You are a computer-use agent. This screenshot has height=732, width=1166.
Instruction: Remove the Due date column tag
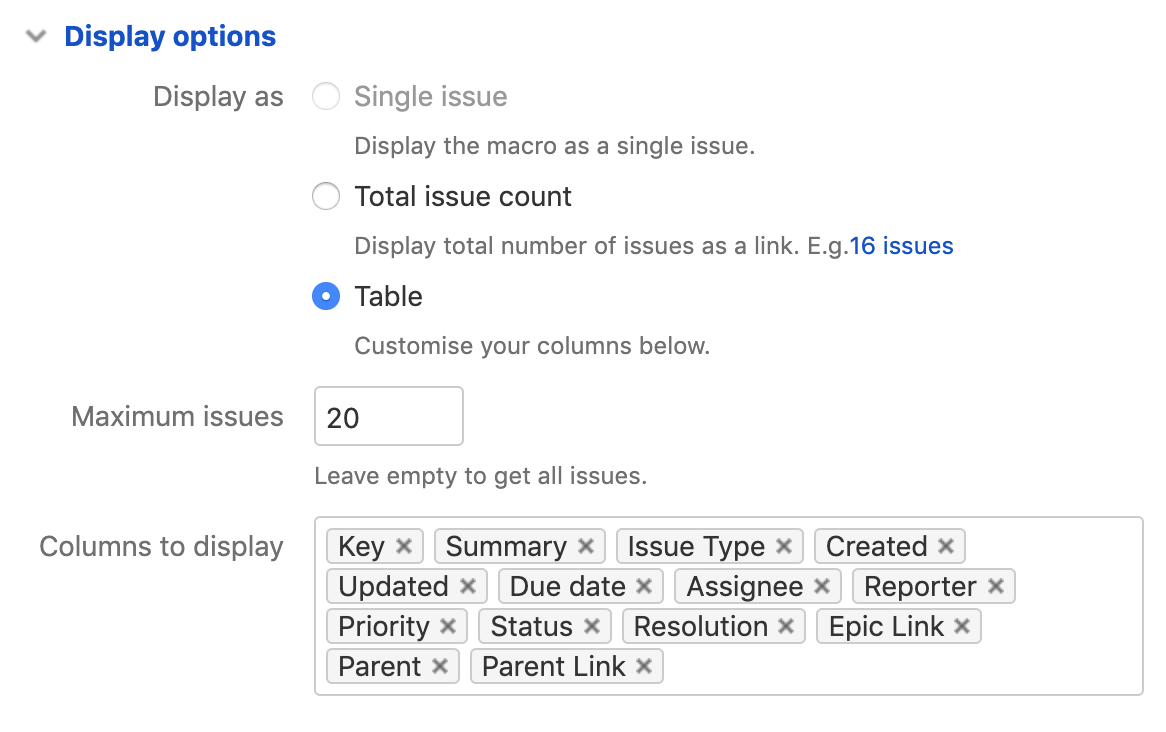coord(648,586)
